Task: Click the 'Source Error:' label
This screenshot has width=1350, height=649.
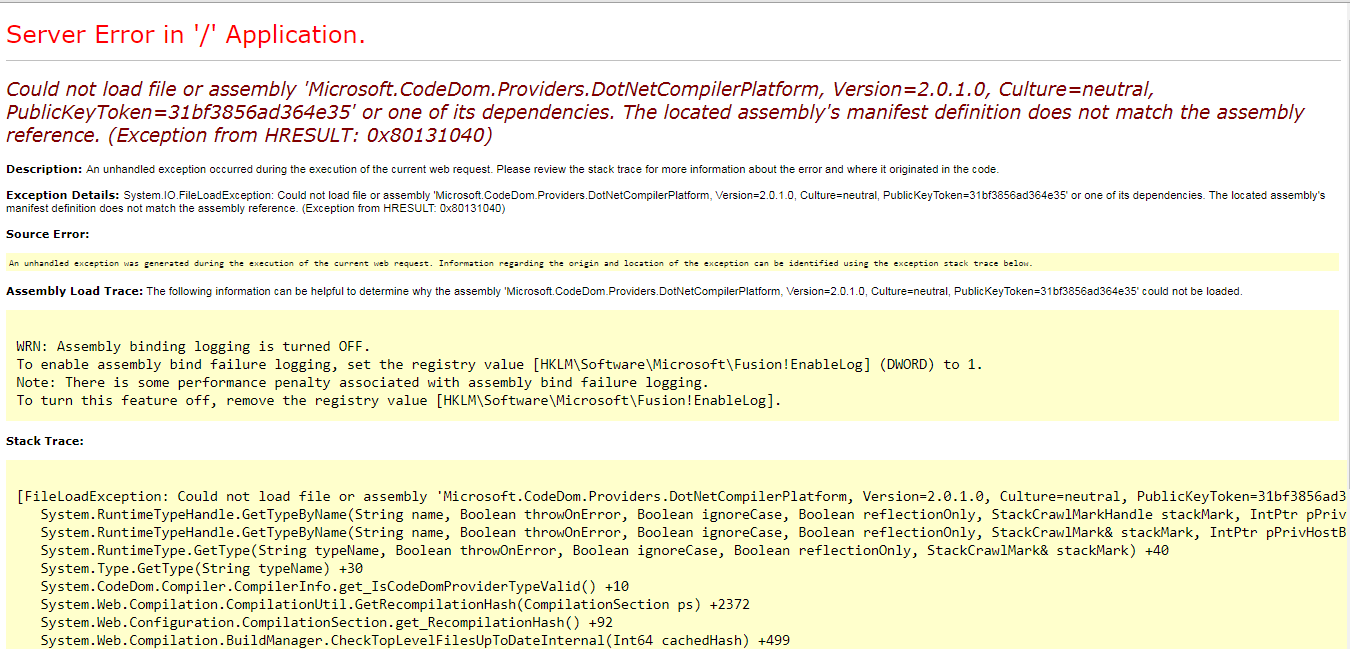Action: [x=48, y=234]
